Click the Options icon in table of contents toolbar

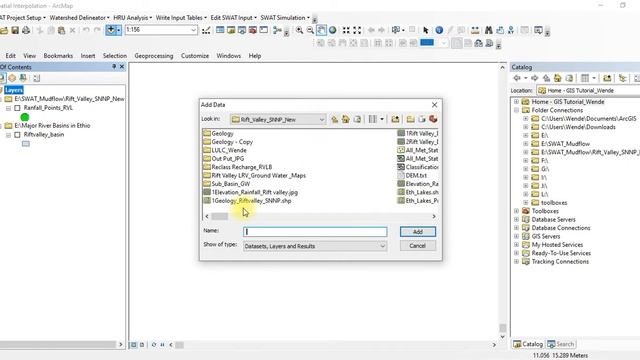(x=36, y=78)
